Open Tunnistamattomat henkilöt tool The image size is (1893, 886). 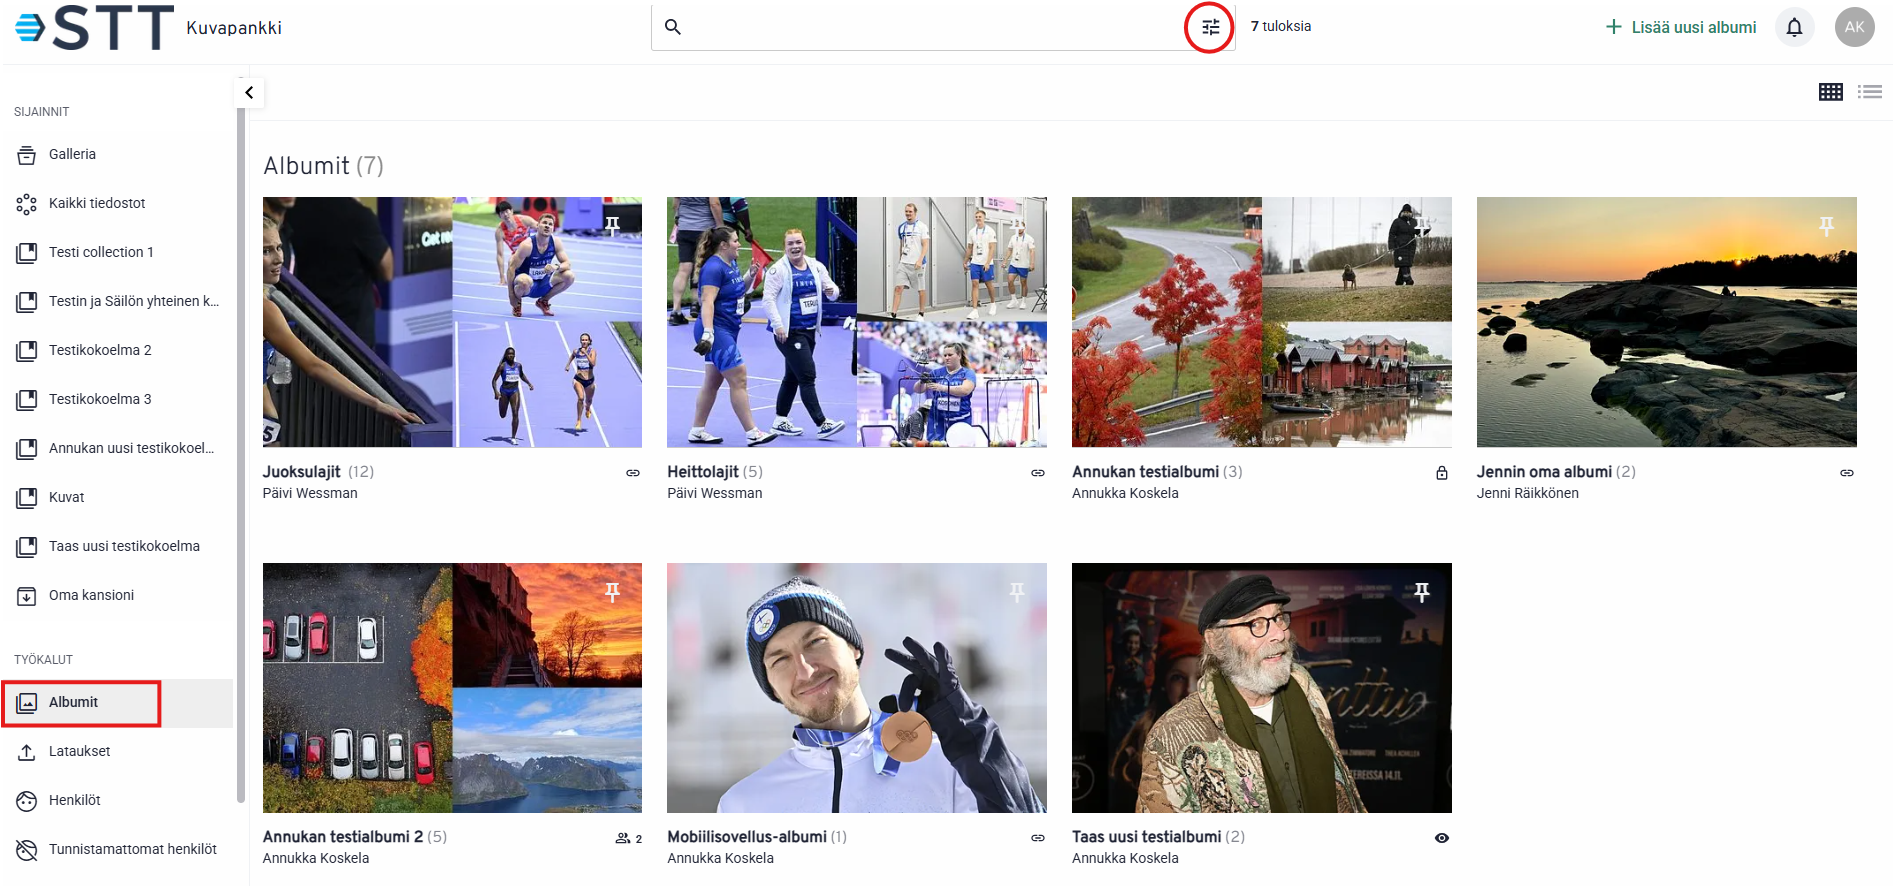pos(132,850)
